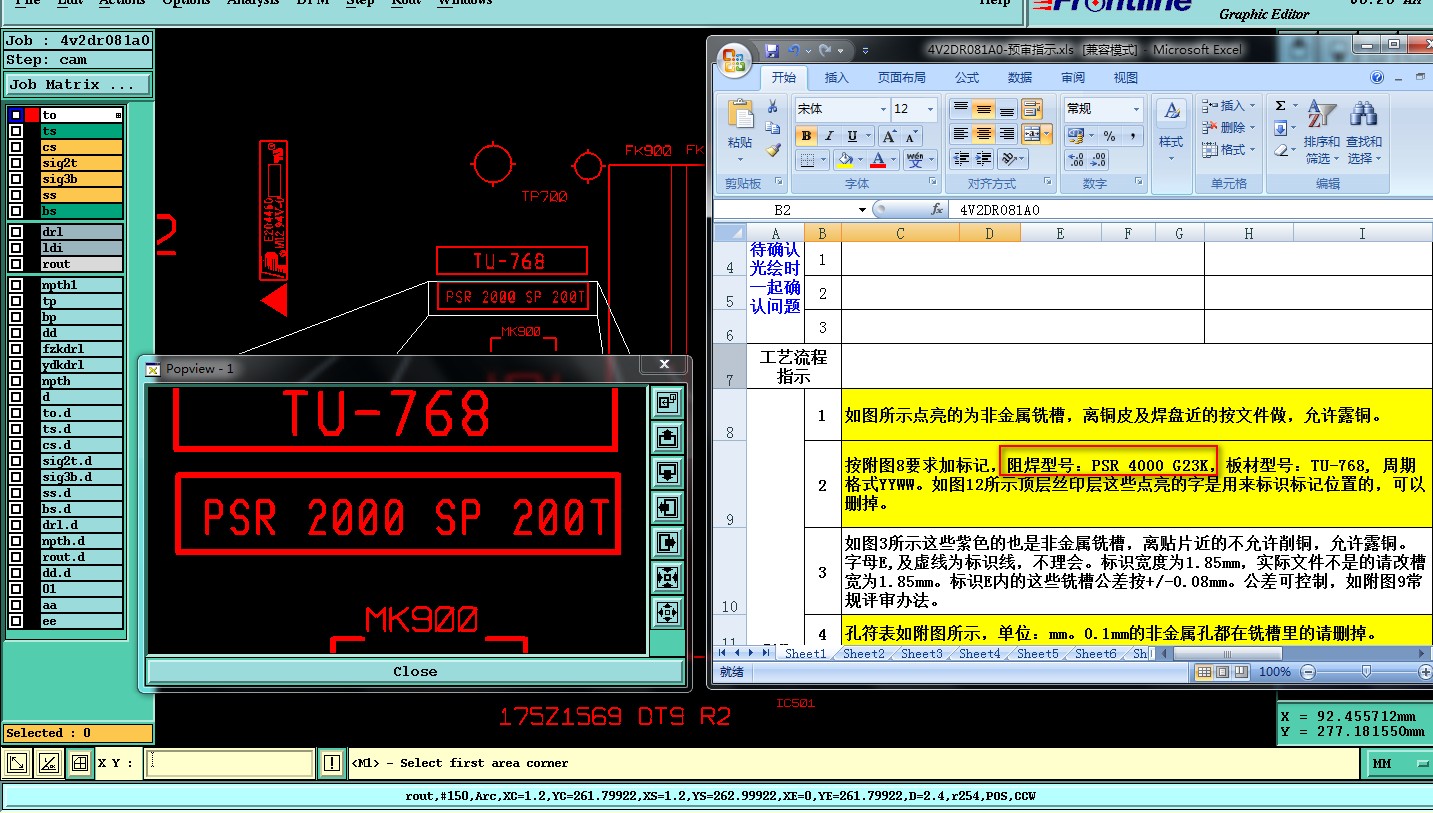Screen dimensions: 1433x813
Task: Click the Decrease Font Size icon
Action: click(x=914, y=136)
